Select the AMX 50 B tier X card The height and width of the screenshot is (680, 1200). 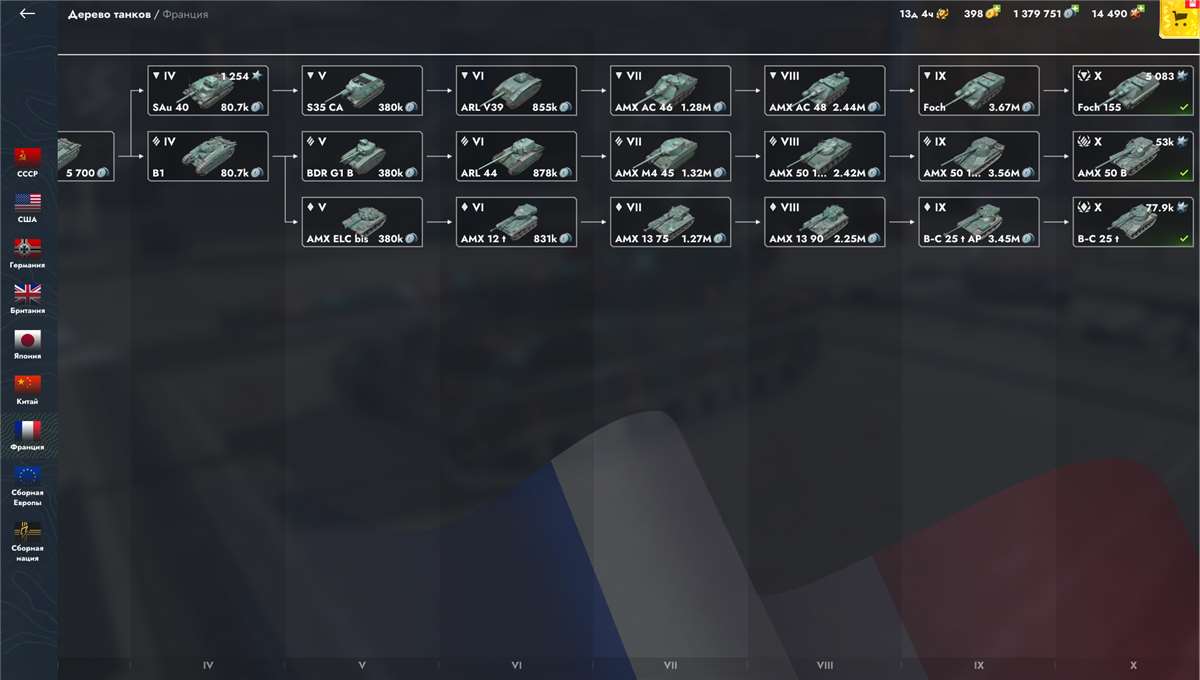[1133, 156]
